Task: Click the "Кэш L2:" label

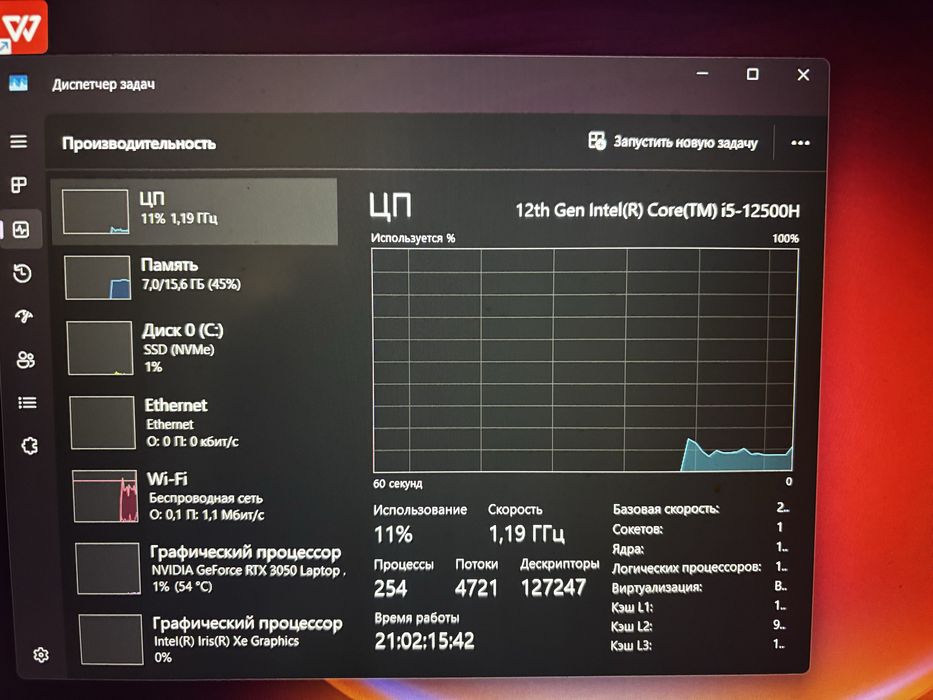Action: (x=631, y=626)
